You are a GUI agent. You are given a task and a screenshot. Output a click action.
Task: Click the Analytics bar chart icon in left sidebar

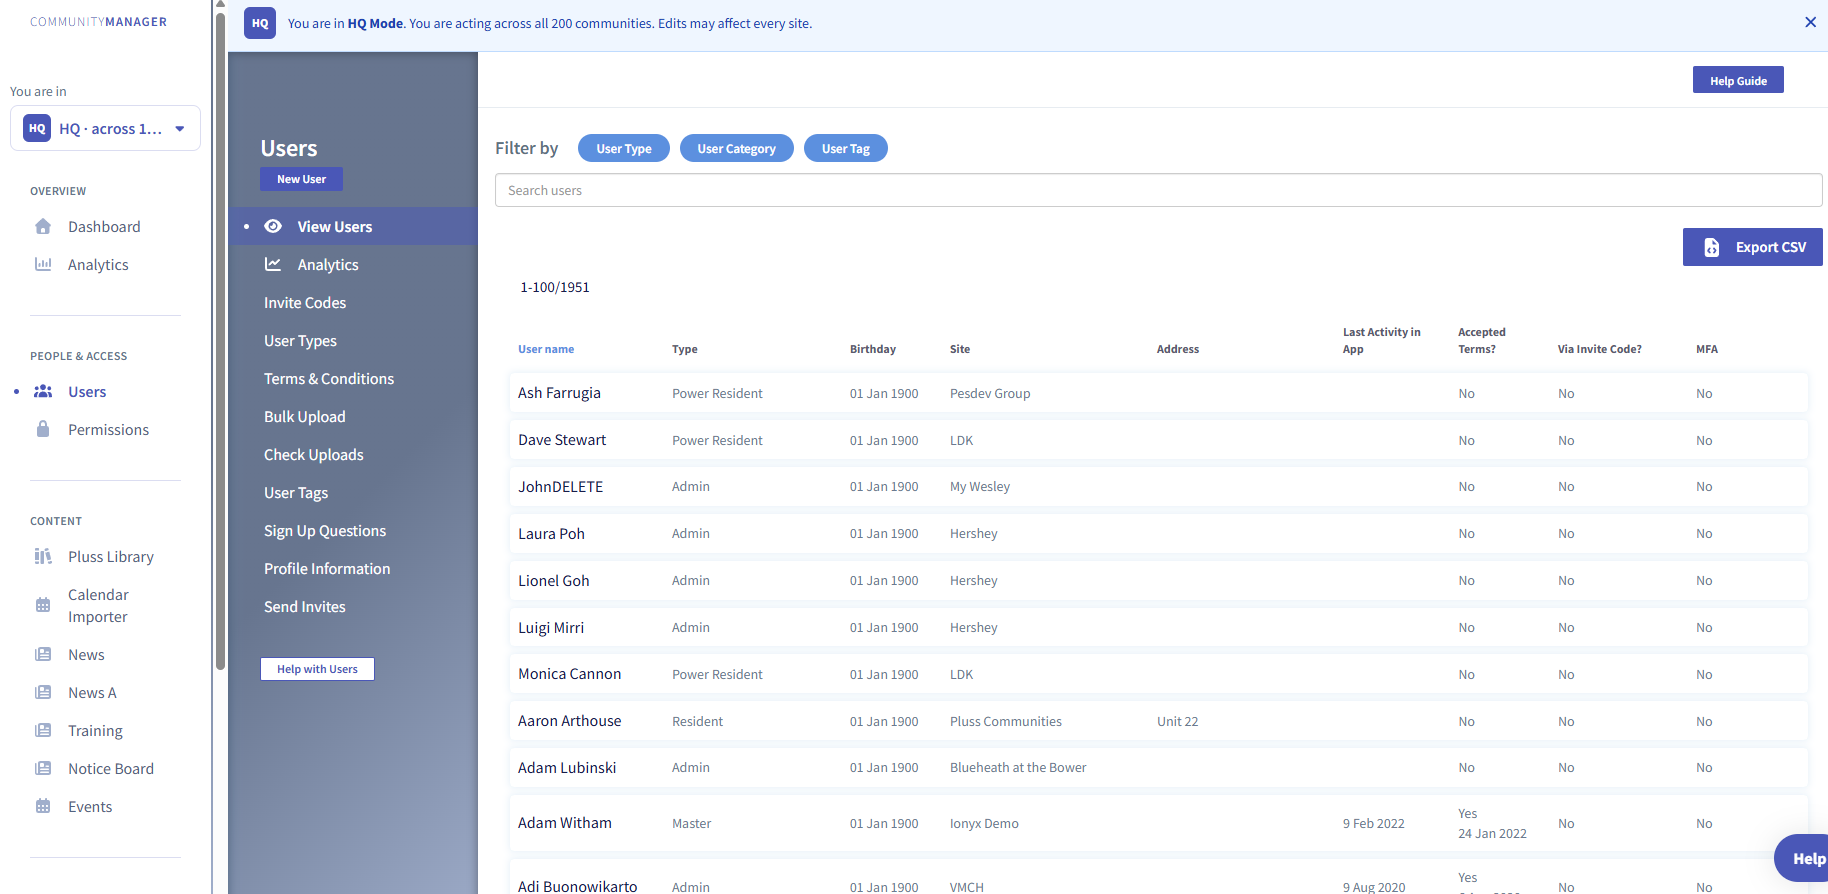pyautogui.click(x=43, y=264)
